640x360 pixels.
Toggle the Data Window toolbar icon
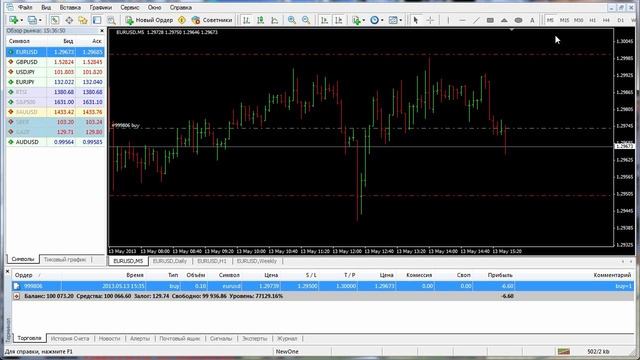(69, 20)
